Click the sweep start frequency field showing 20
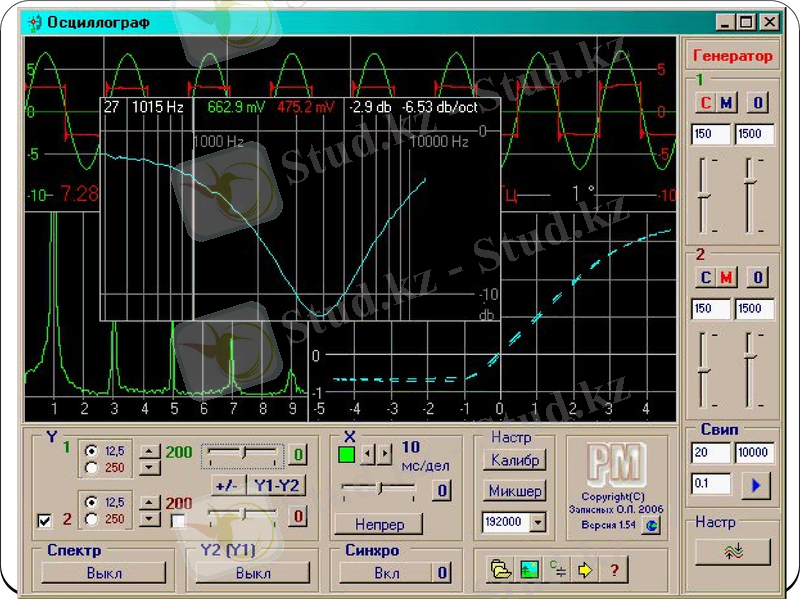Viewport: 800px width, 599px height. pyautogui.click(x=709, y=453)
